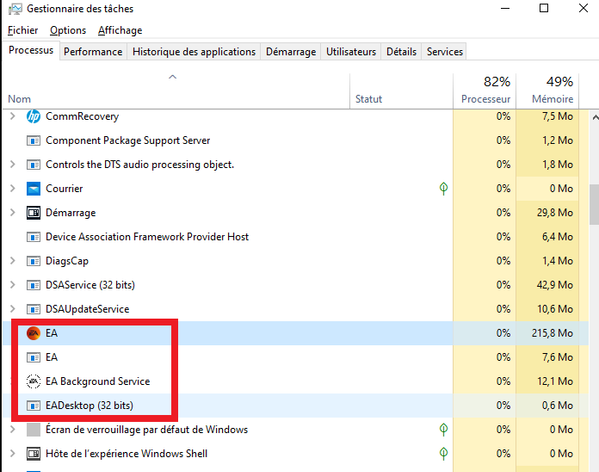Viewport: 599px width, 472px height.
Task: Click the 10,6 Mo memory value
Action: [x=555, y=309]
